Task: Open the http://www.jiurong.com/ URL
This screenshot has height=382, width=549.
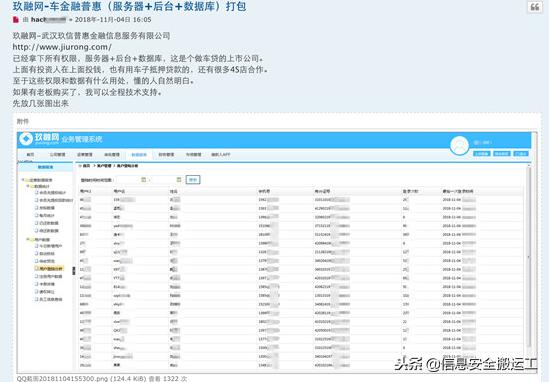Action: pyautogui.click(x=62, y=47)
